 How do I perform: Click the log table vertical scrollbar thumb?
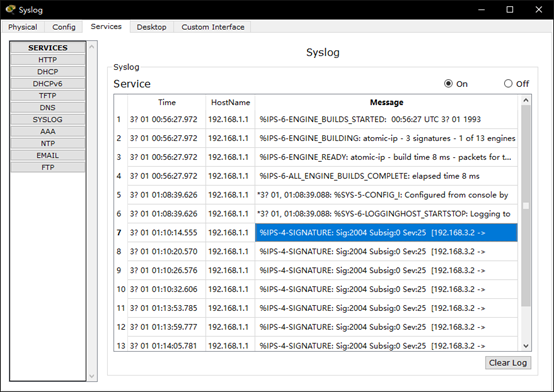pyautogui.click(x=526, y=205)
